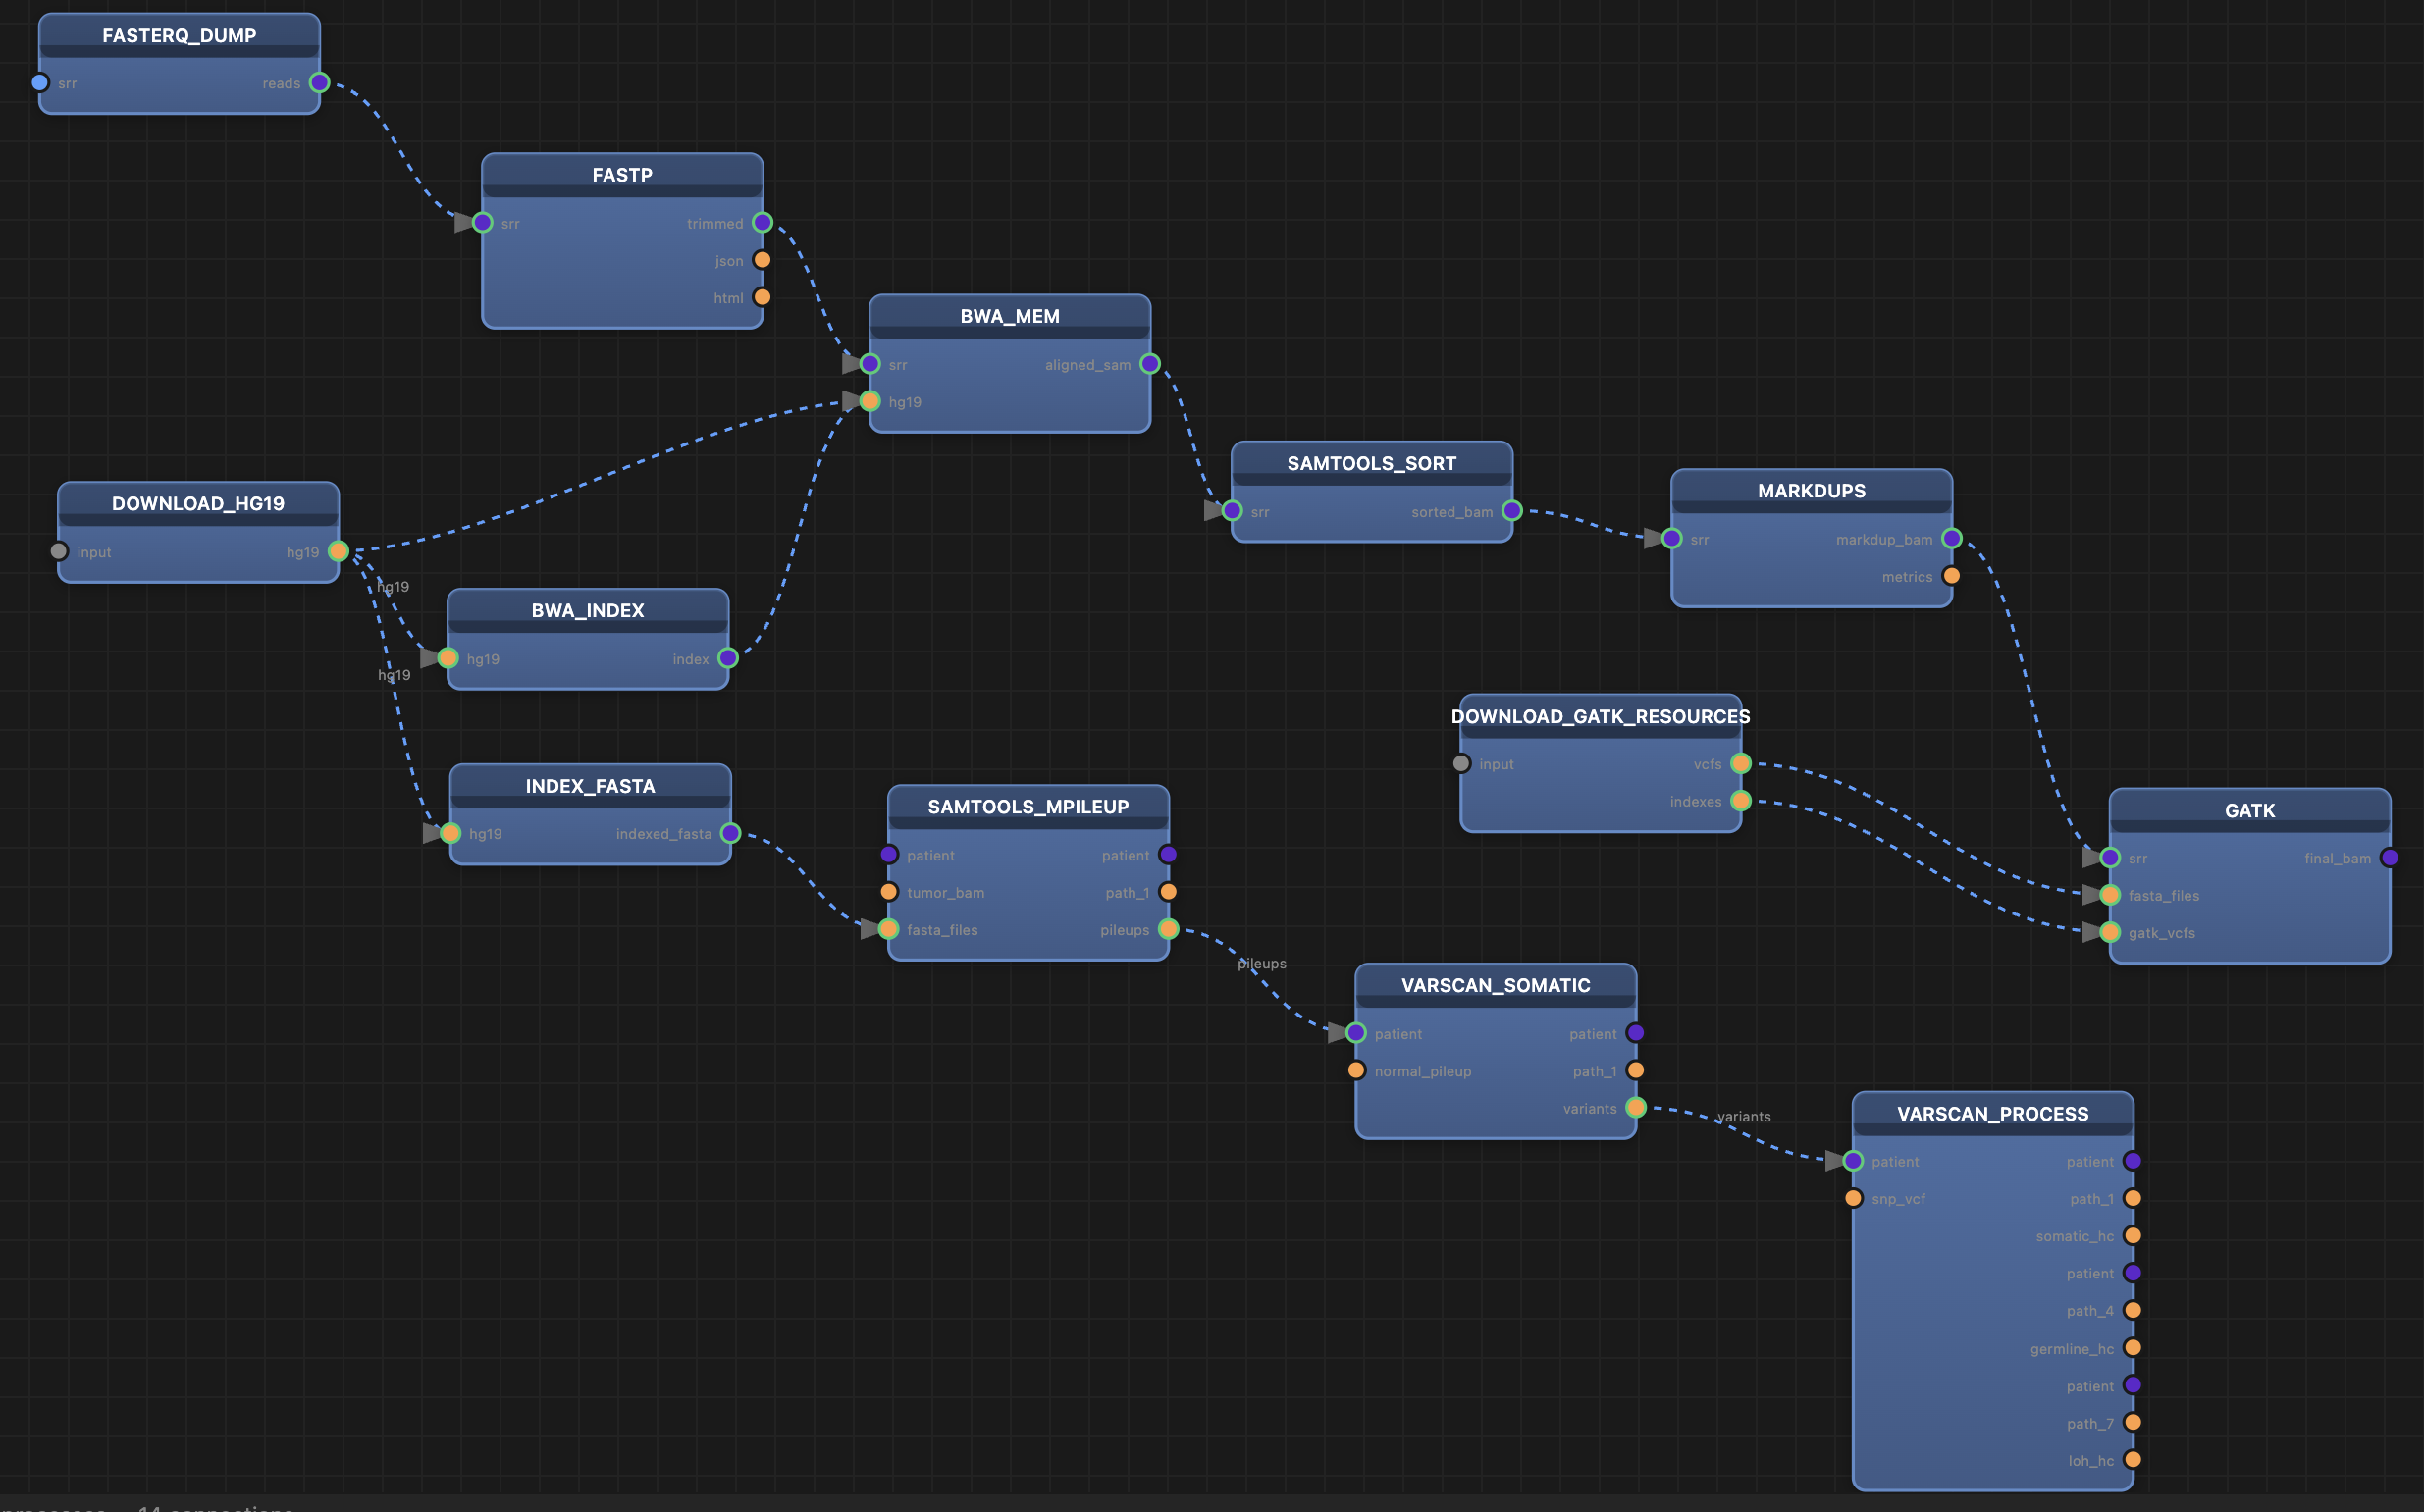The image size is (2424, 1512).
Task: Select the reads output port on FASTERQ_DUMP
Action: pyautogui.click(x=320, y=83)
